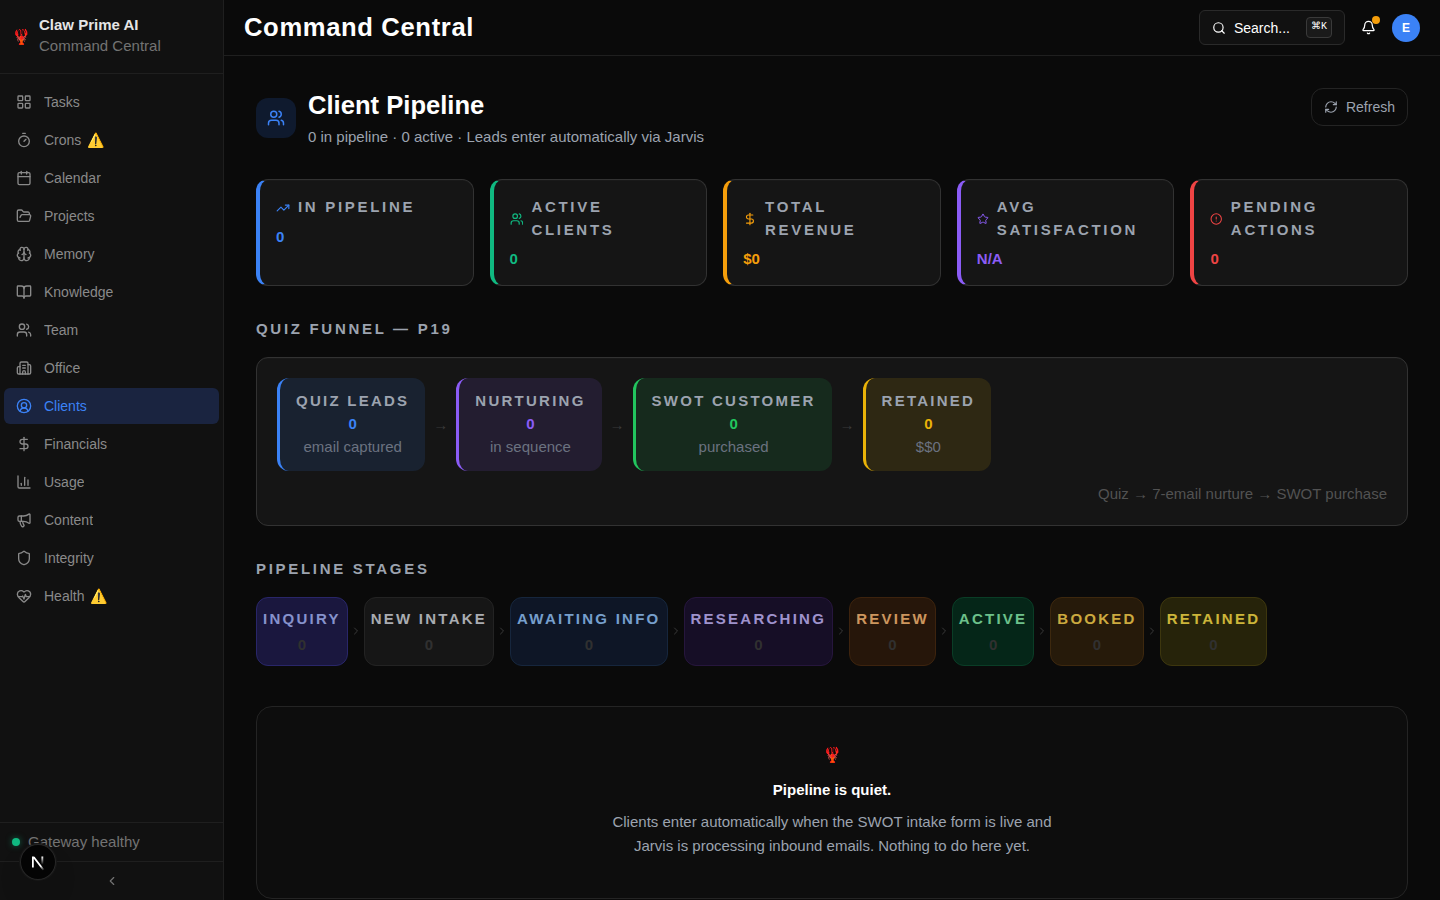This screenshot has width=1440, height=900.
Task: Click the Team people icon
Action: [x=24, y=330]
